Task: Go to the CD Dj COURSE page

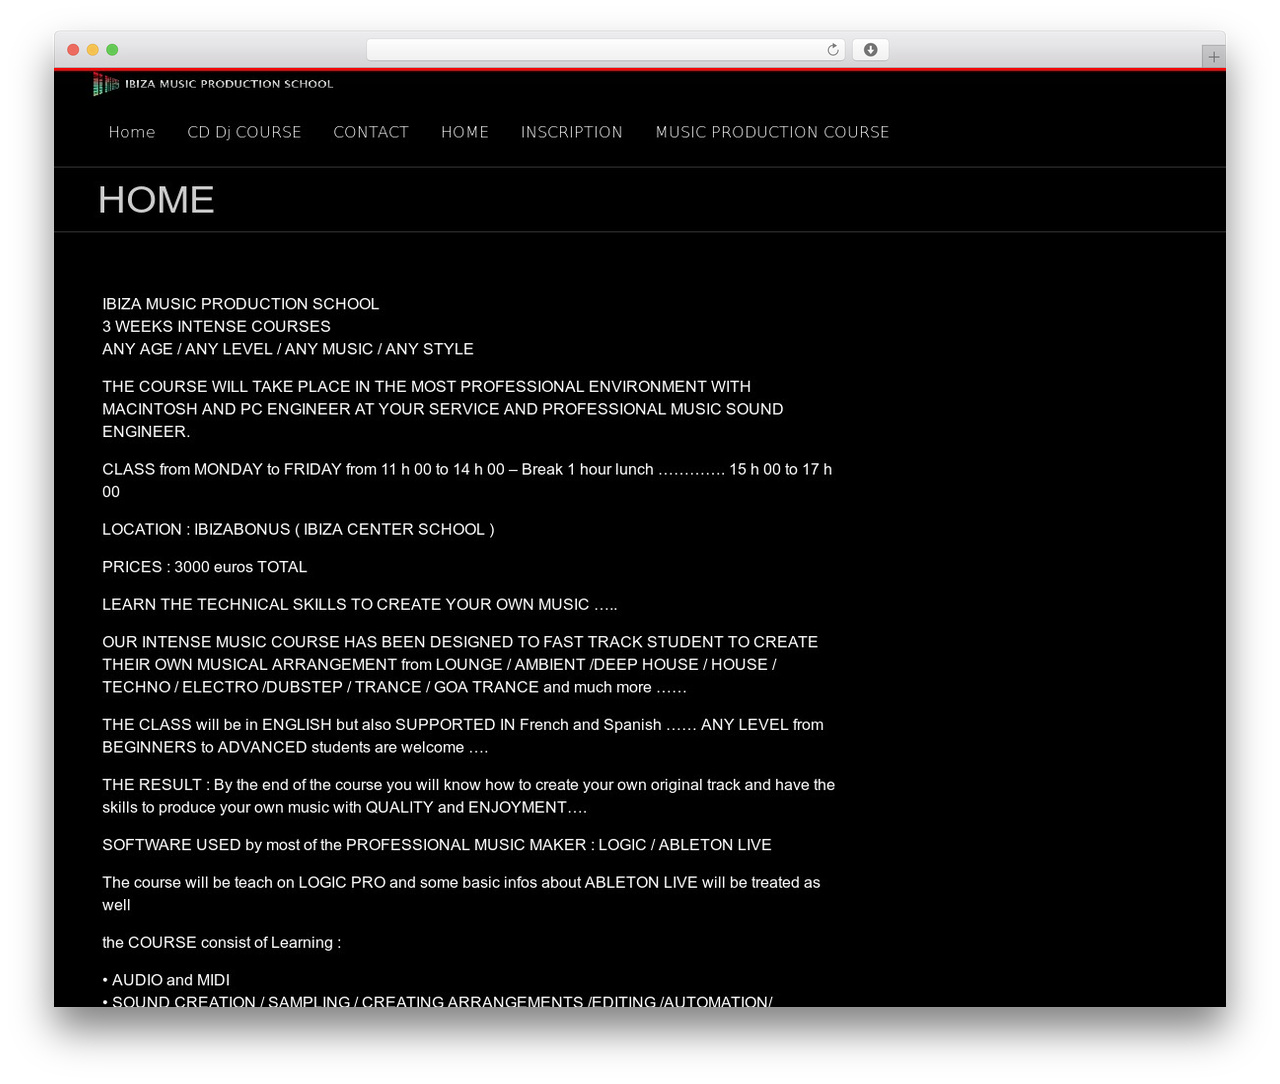Action: coord(244,132)
